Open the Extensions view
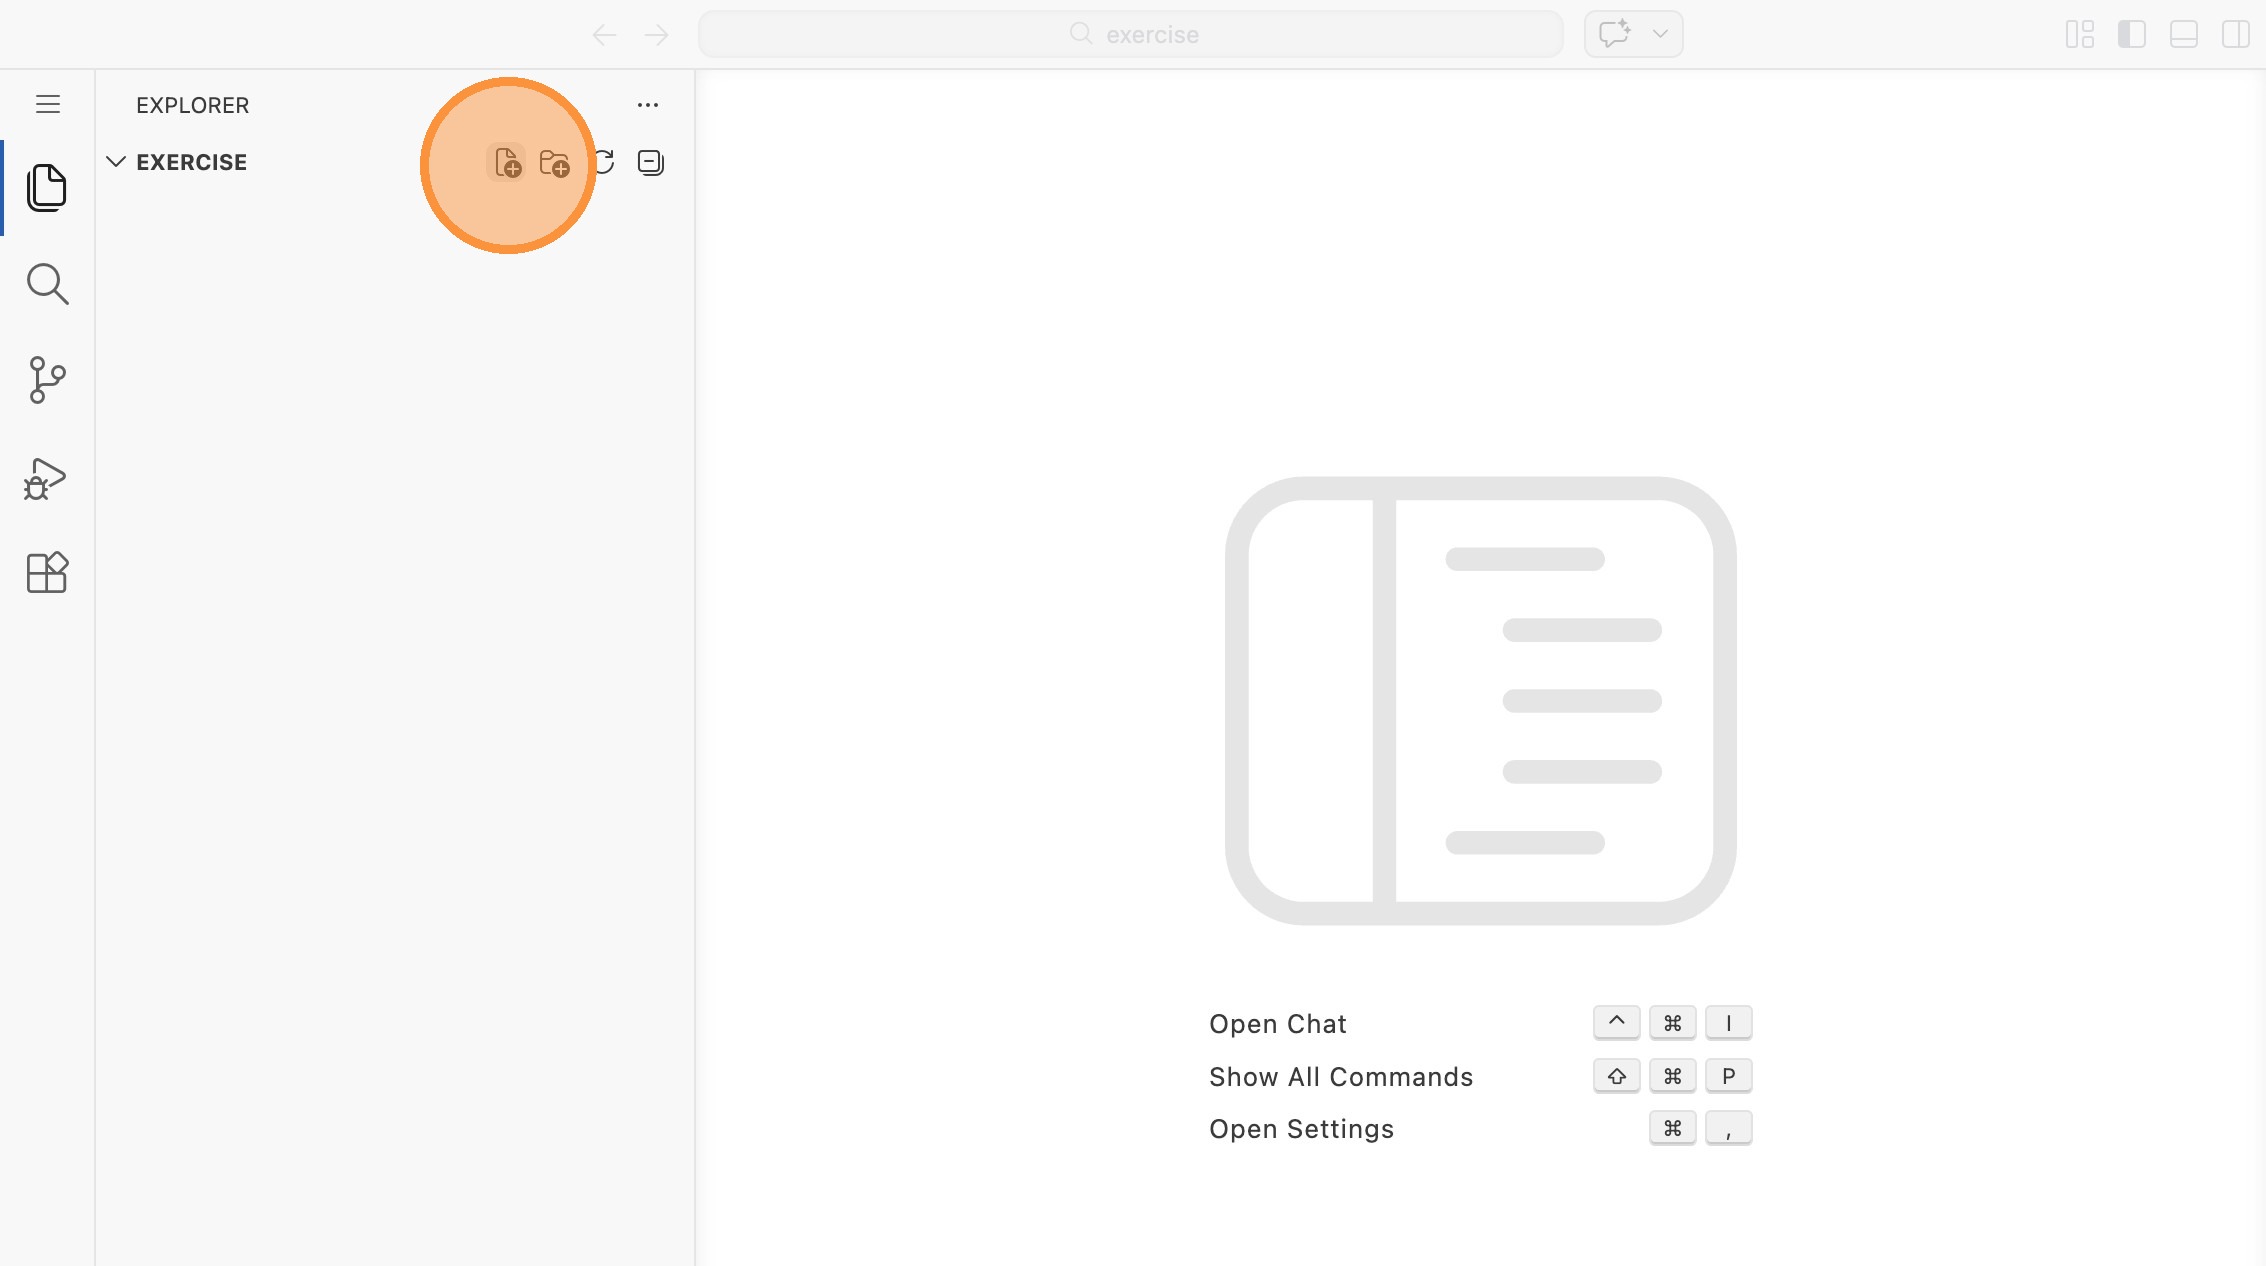The image size is (2266, 1266). pyautogui.click(x=47, y=573)
